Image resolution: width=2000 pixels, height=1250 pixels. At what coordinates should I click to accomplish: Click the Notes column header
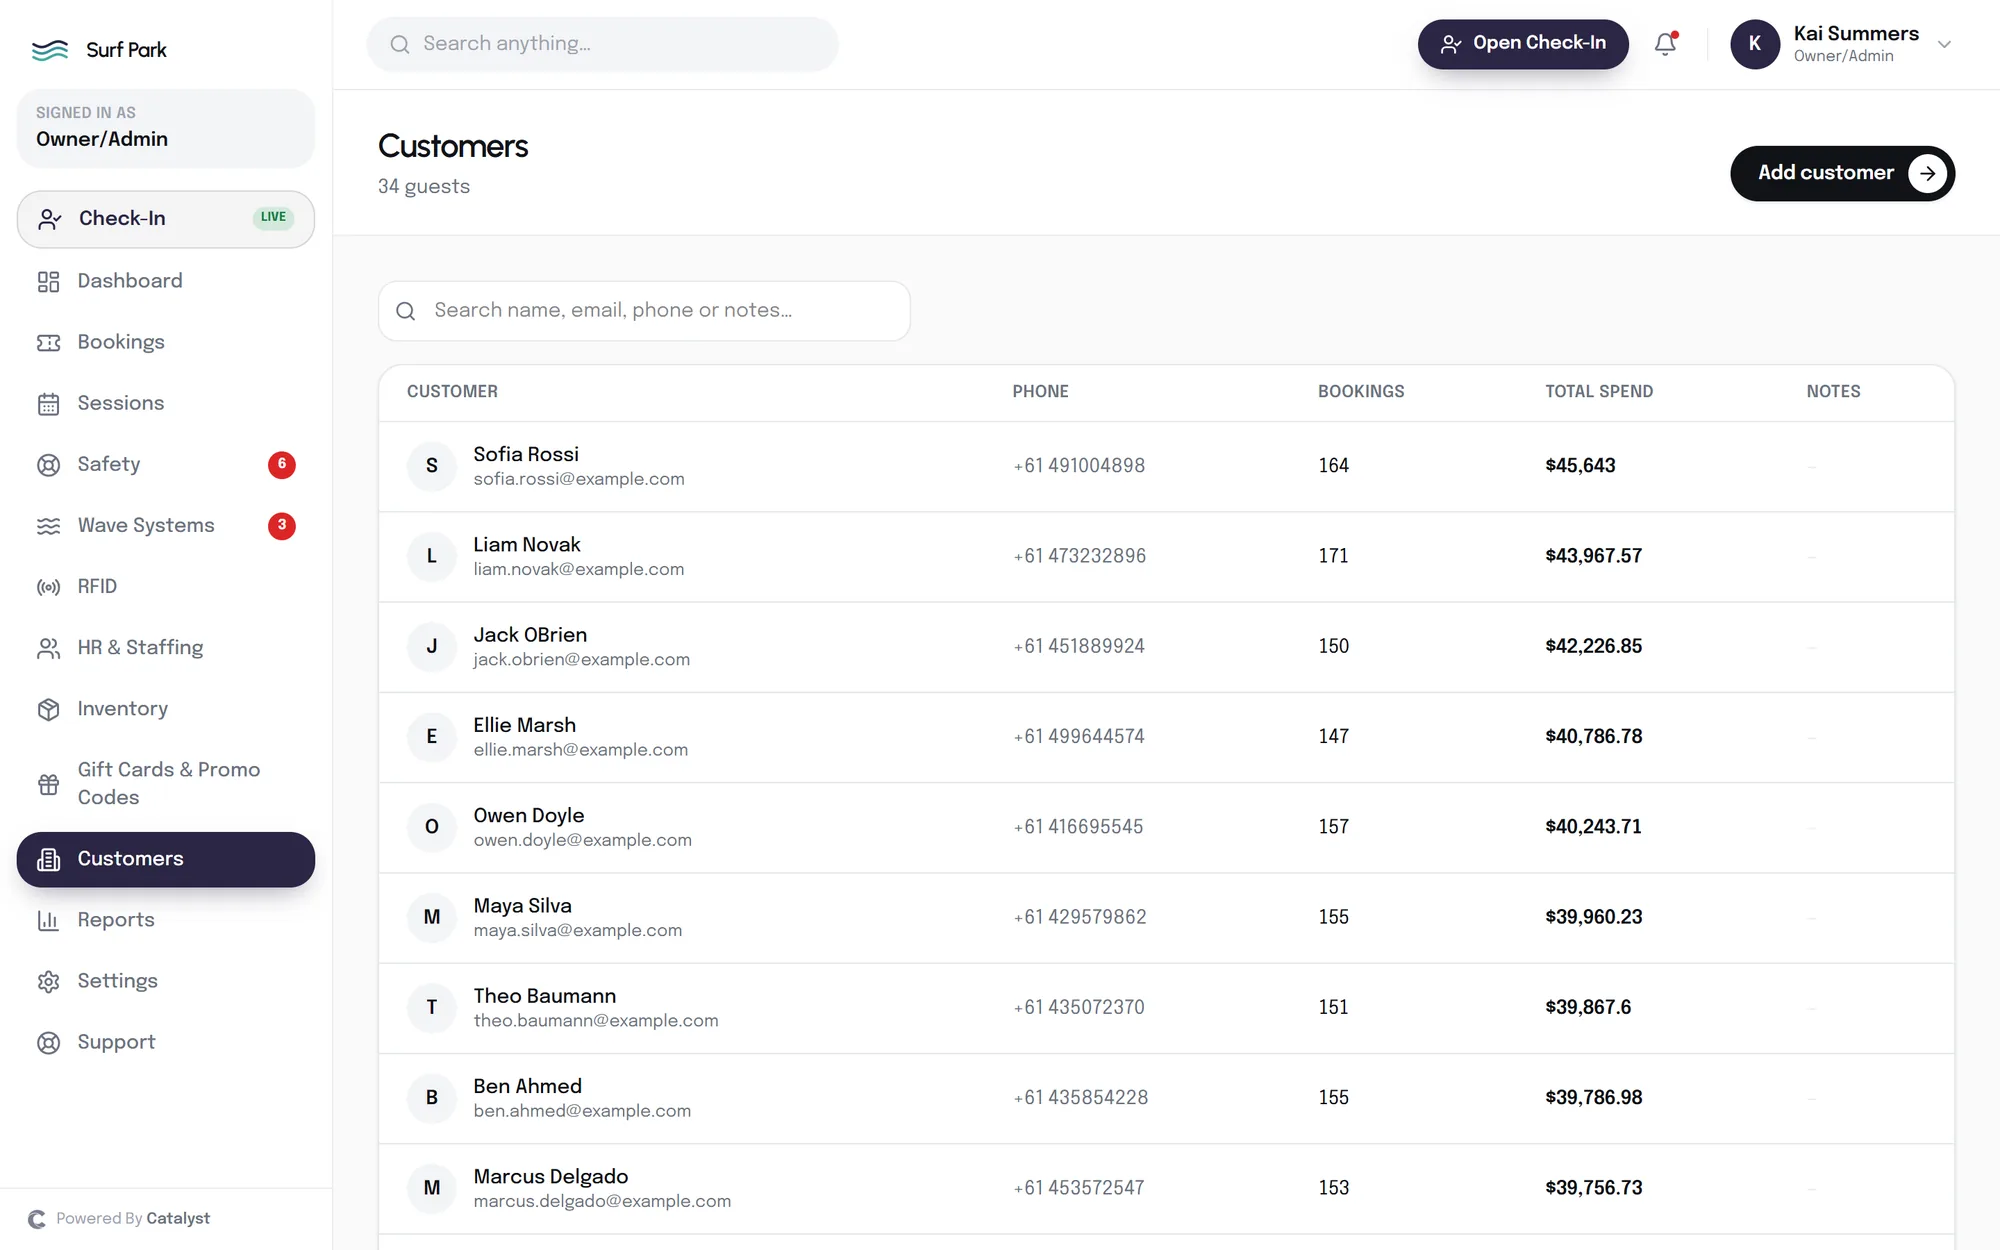pos(1833,392)
